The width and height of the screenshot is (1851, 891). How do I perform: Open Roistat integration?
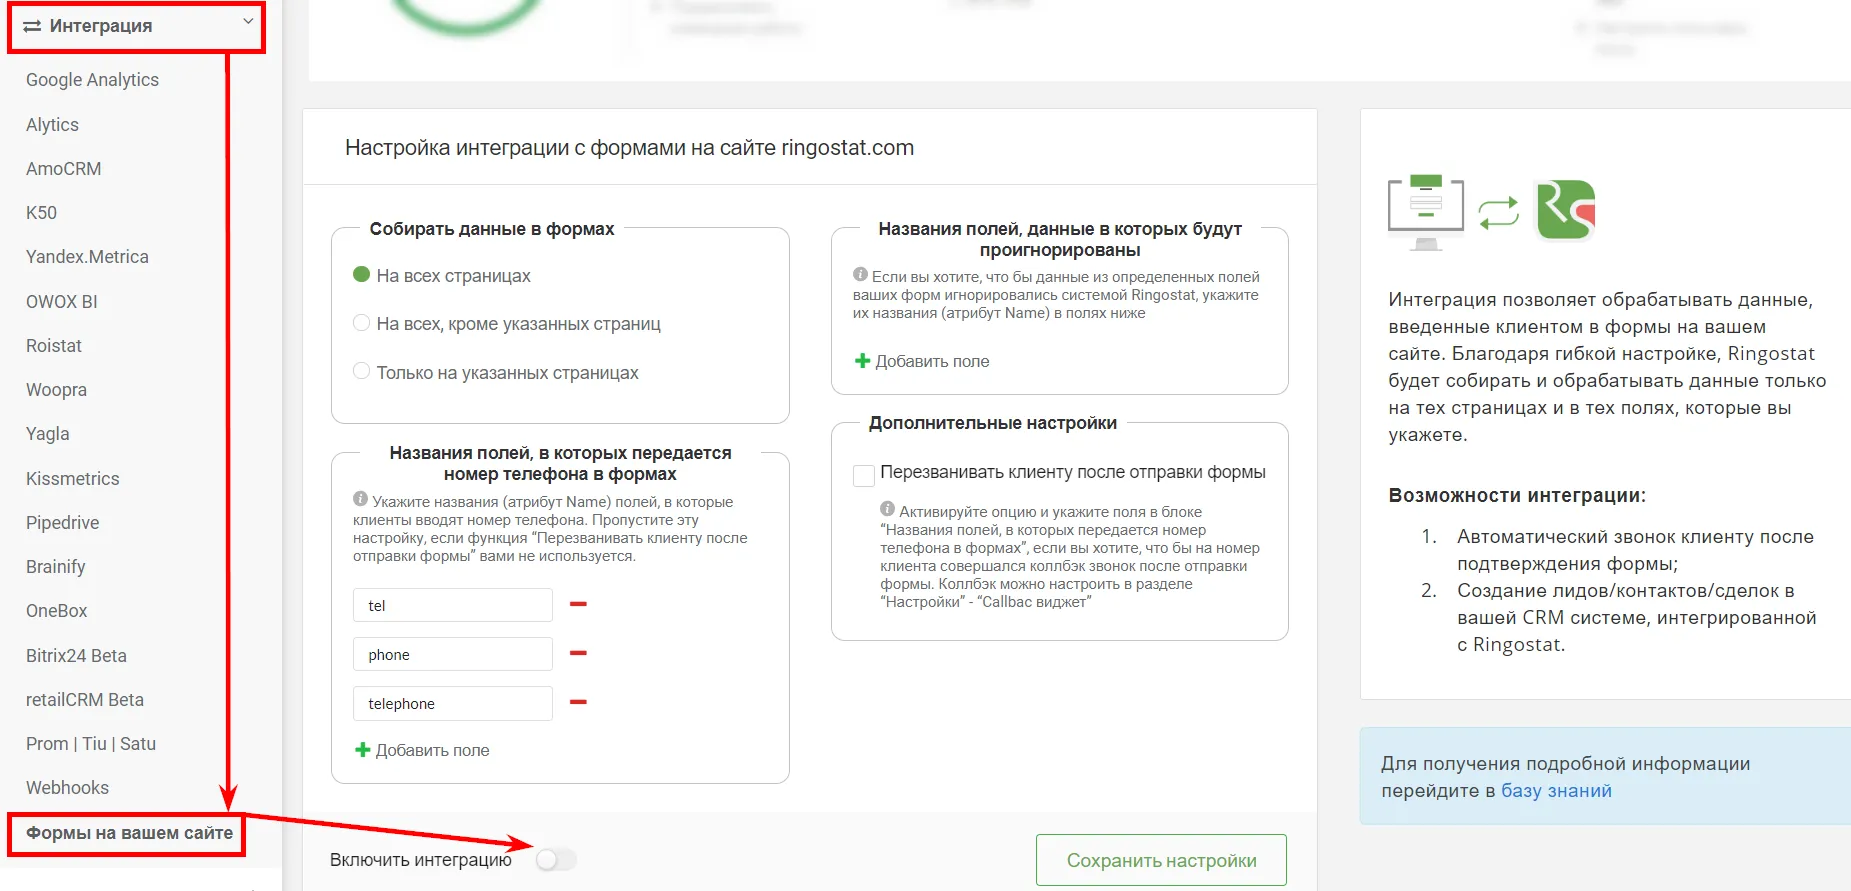click(54, 346)
